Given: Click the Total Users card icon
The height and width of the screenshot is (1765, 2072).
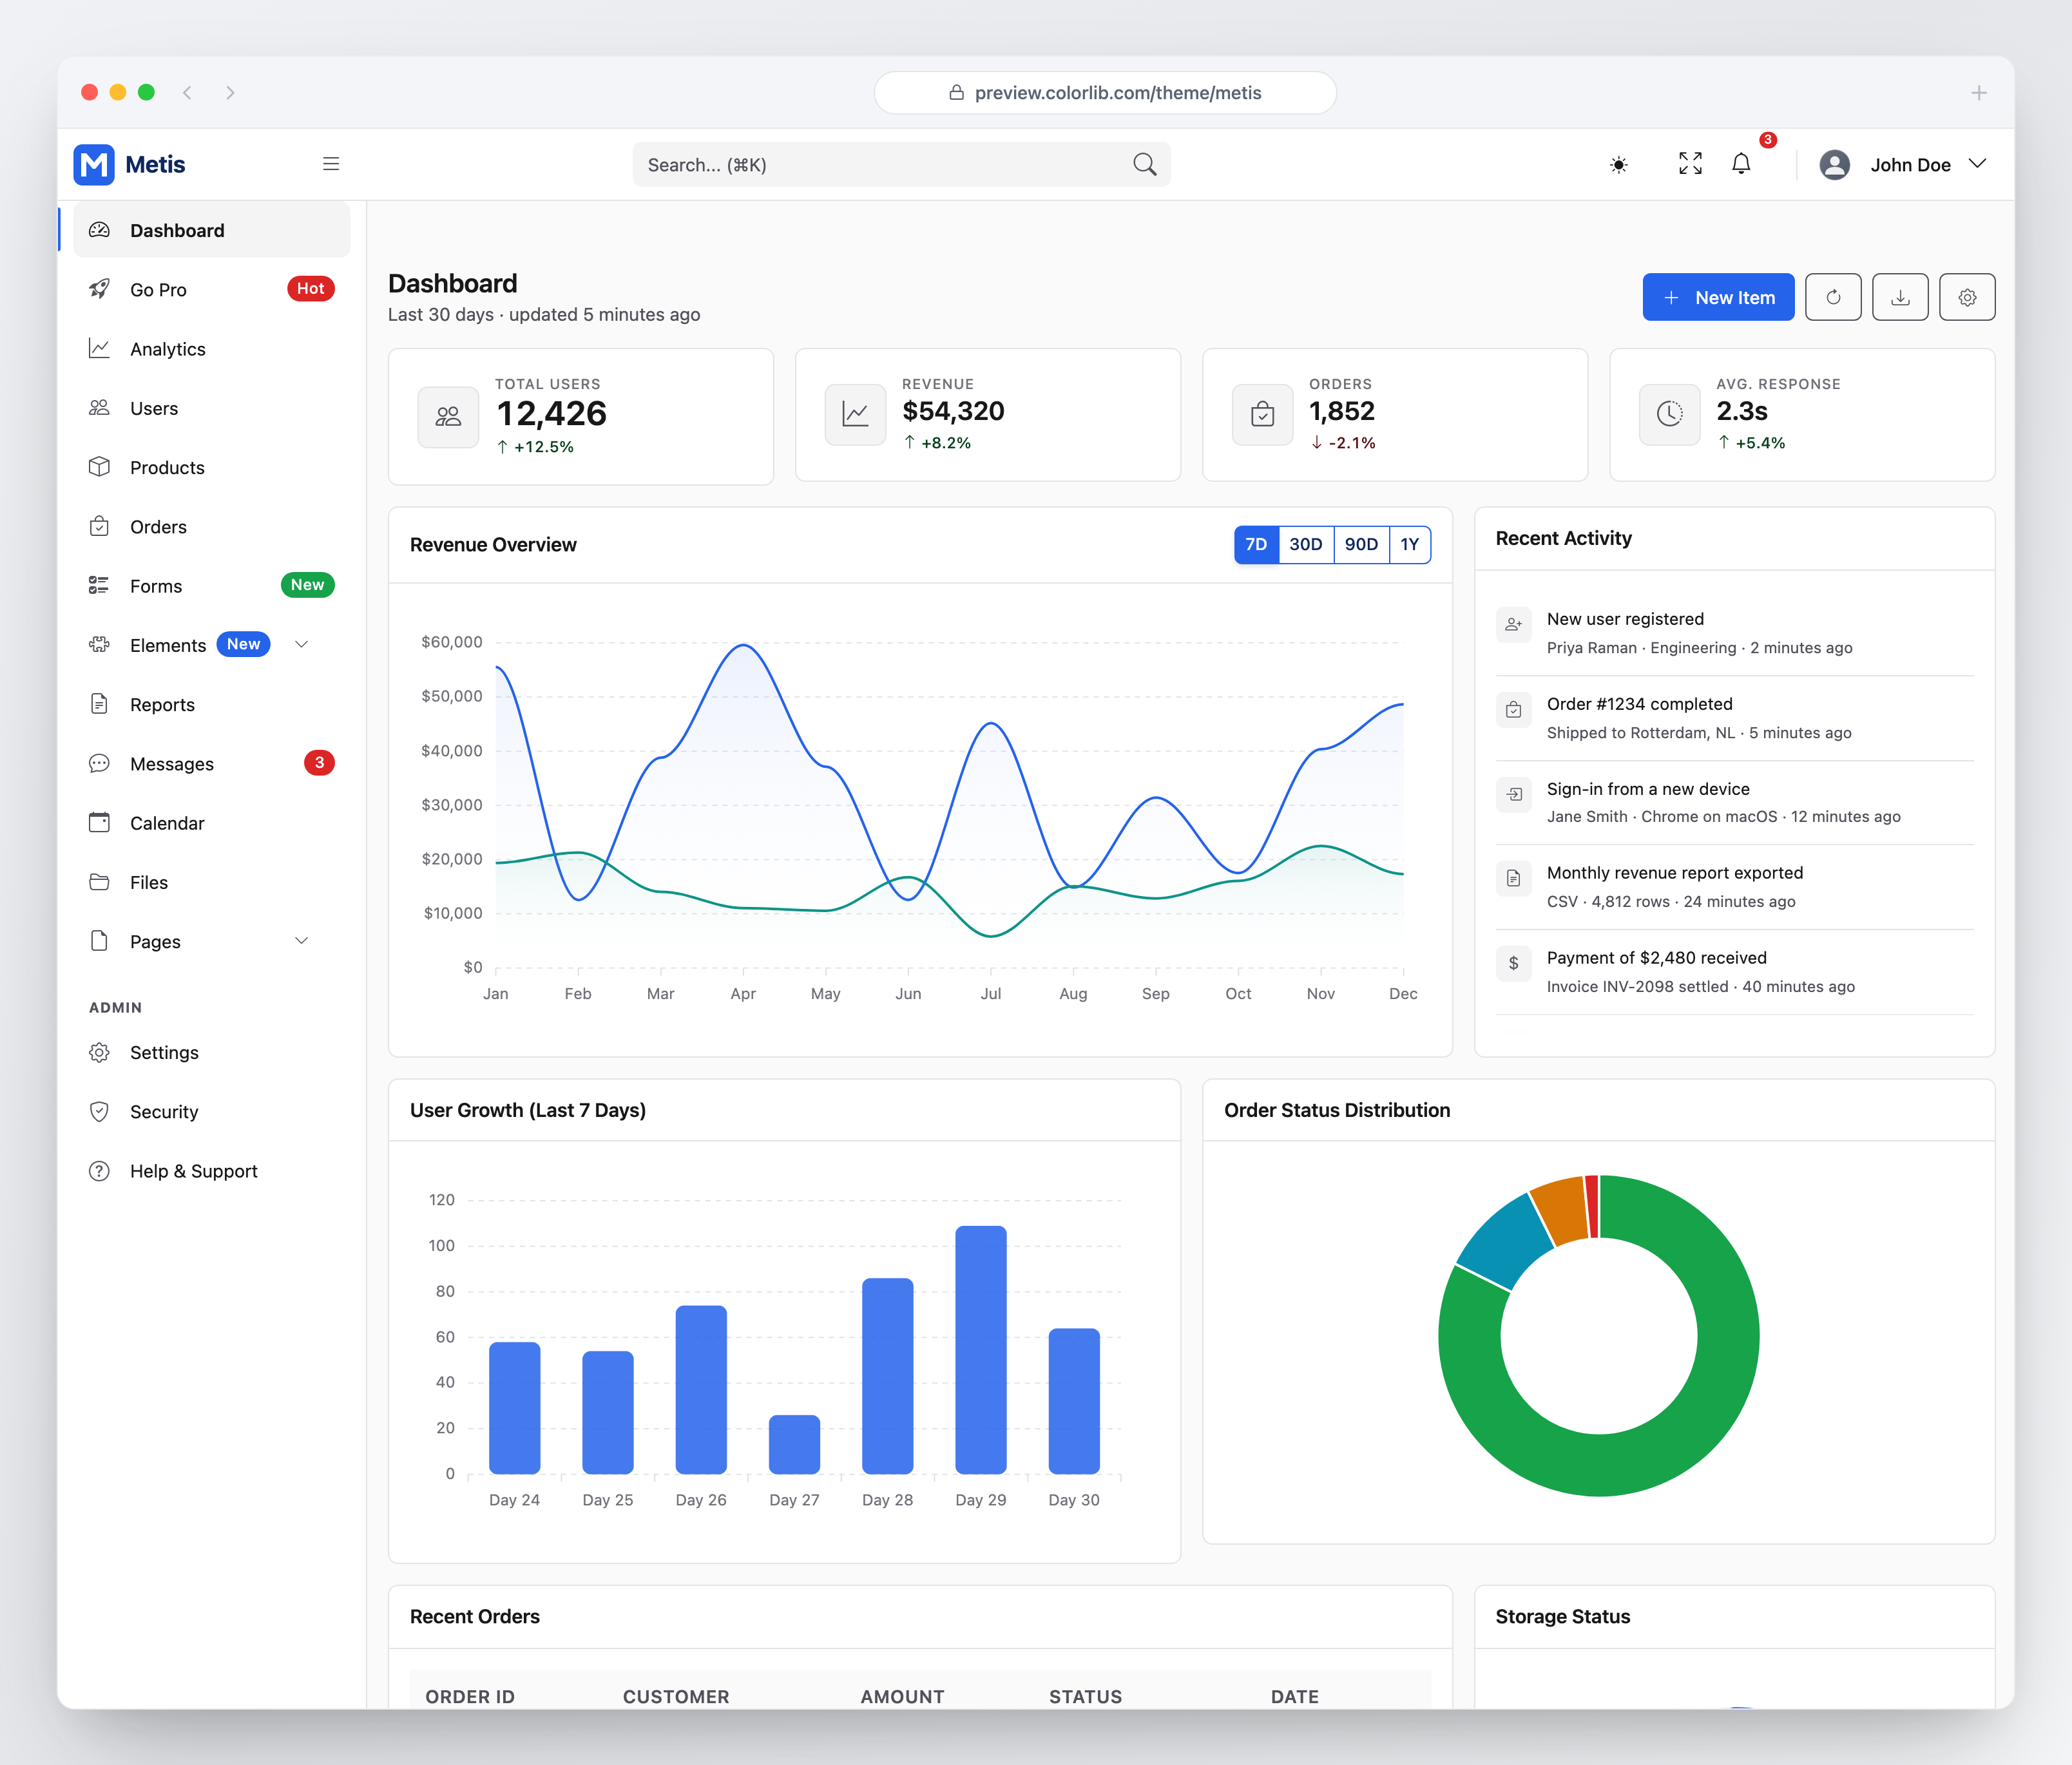Looking at the screenshot, I should pyautogui.click(x=448, y=417).
